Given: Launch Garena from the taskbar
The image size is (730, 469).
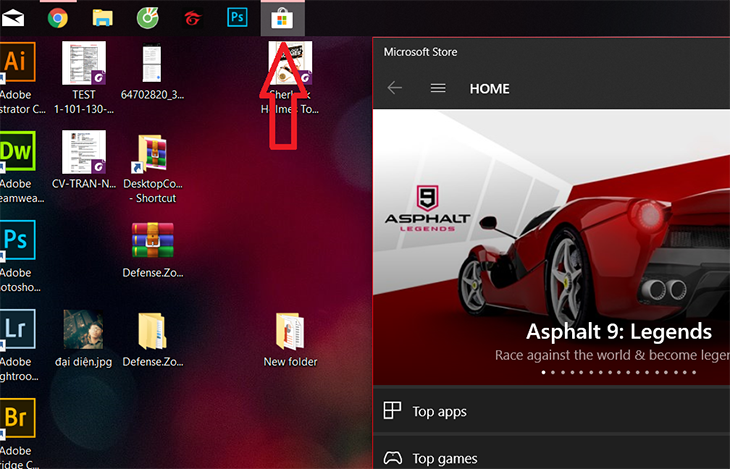Looking at the screenshot, I should [x=192, y=19].
